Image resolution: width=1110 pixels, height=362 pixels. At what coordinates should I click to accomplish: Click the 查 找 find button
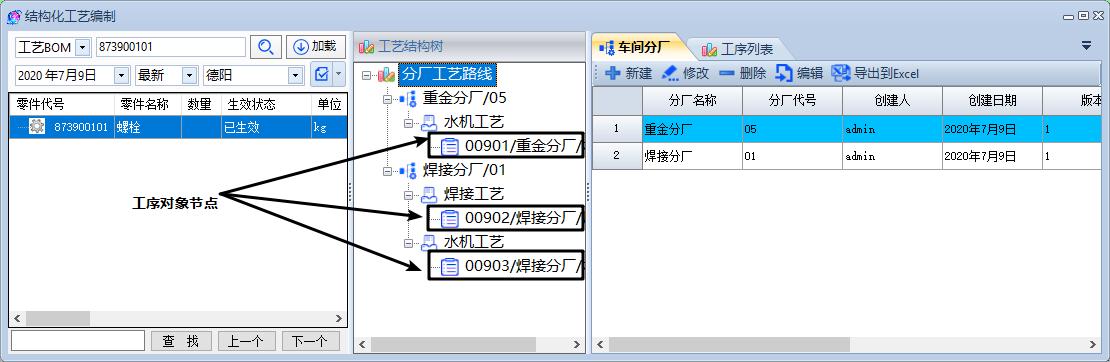click(181, 341)
